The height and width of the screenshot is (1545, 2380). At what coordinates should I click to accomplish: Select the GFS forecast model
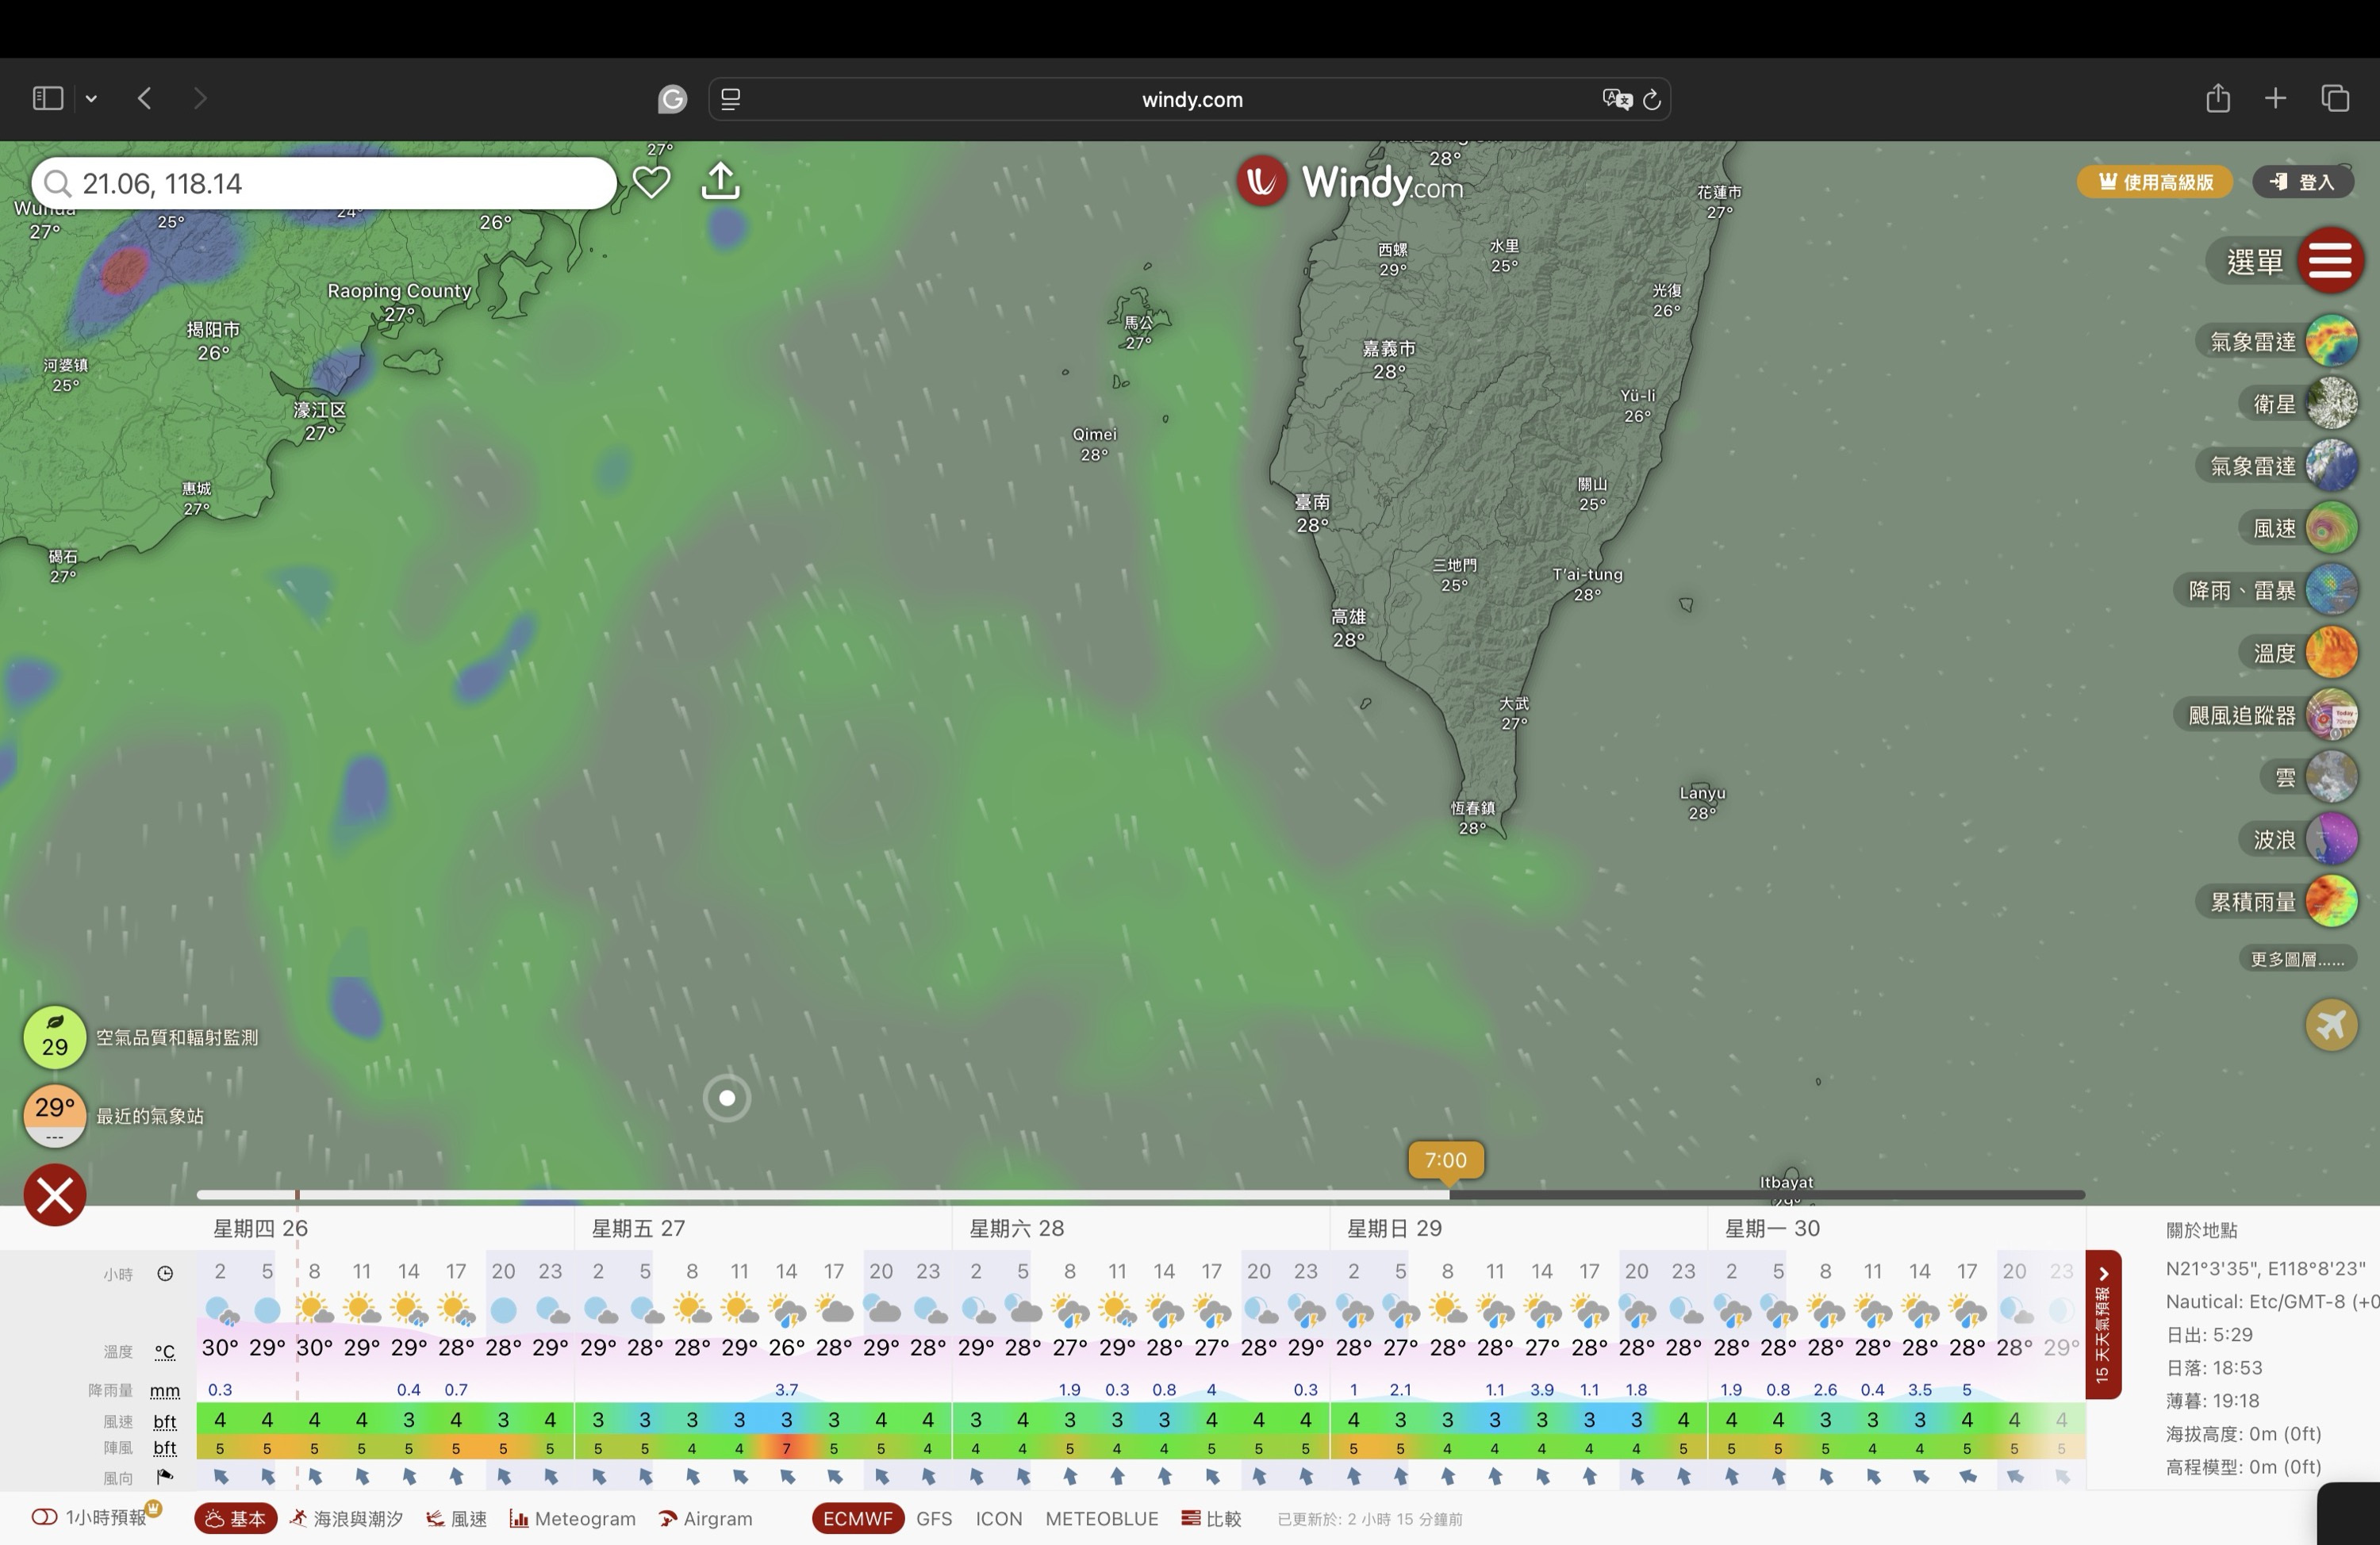coord(934,1518)
